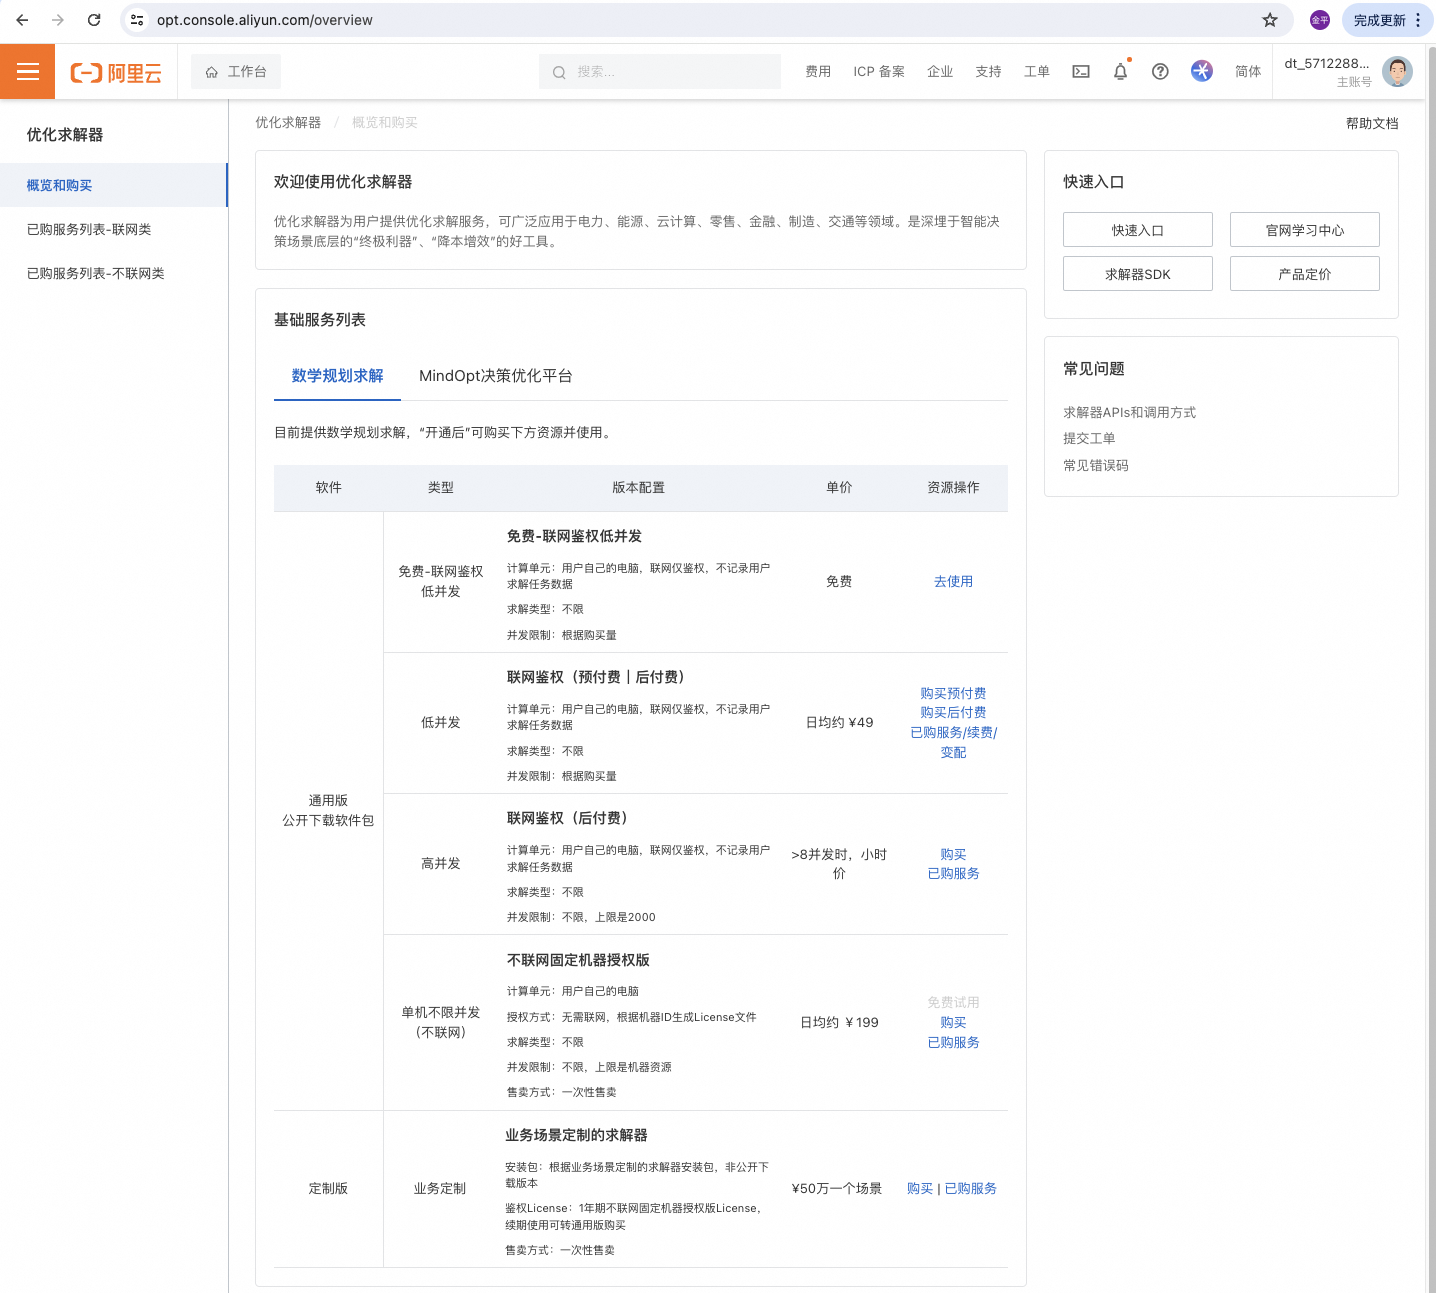
Task: Click the 完成更新 browser update button
Action: click(1387, 20)
